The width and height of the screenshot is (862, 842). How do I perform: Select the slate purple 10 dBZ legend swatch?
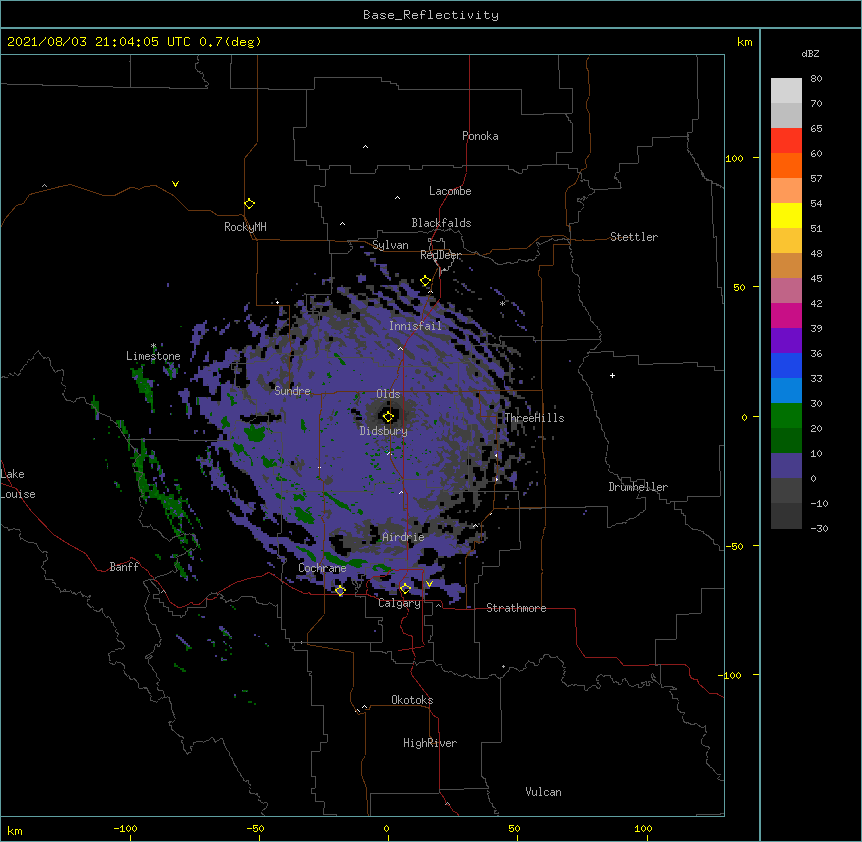click(x=786, y=466)
